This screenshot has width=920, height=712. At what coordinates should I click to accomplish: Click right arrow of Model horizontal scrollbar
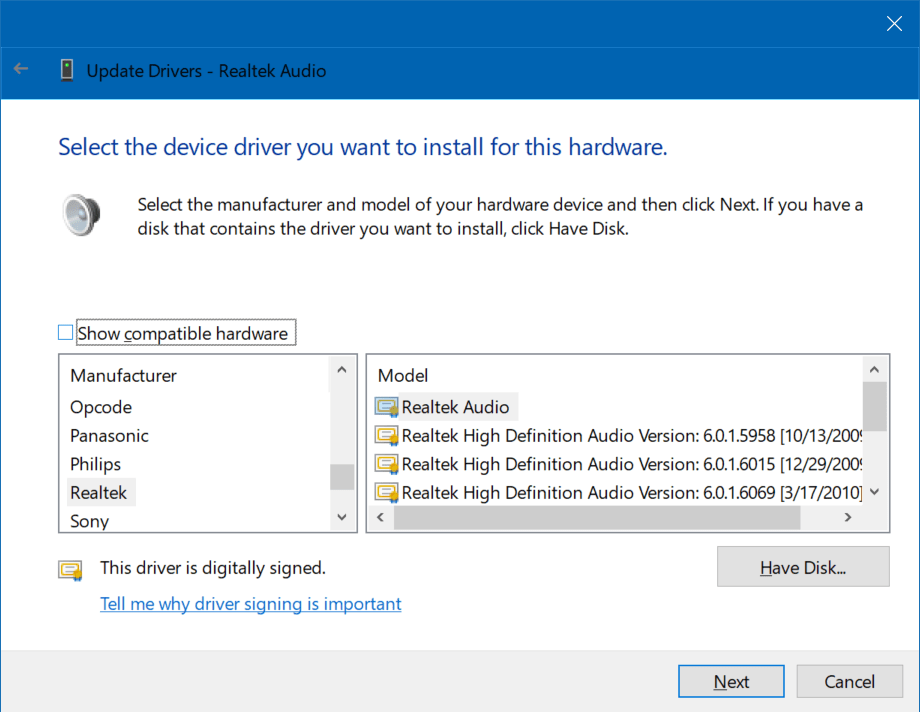point(847,517)
